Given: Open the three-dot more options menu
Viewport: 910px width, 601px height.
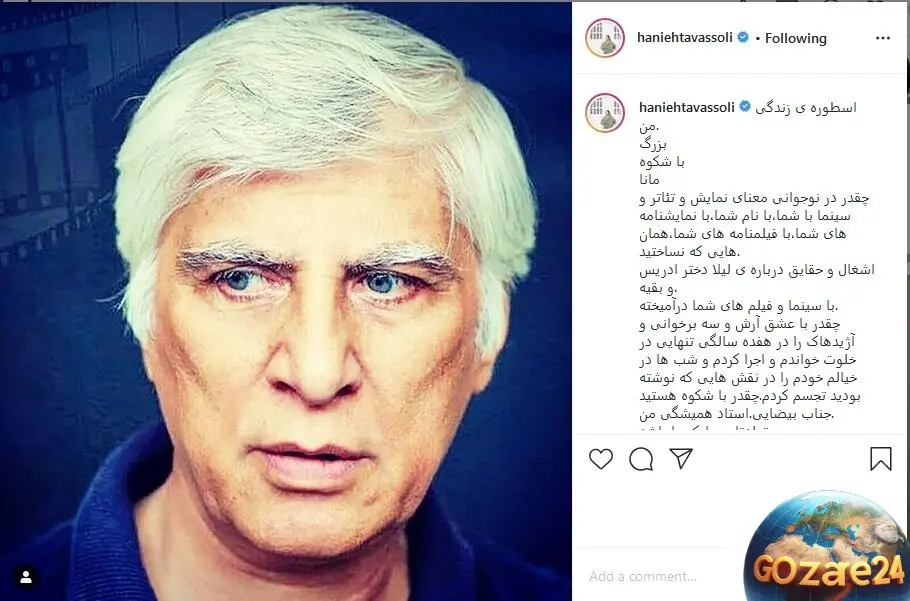Looking at the screenshot, I should click(x=883, y=38).
